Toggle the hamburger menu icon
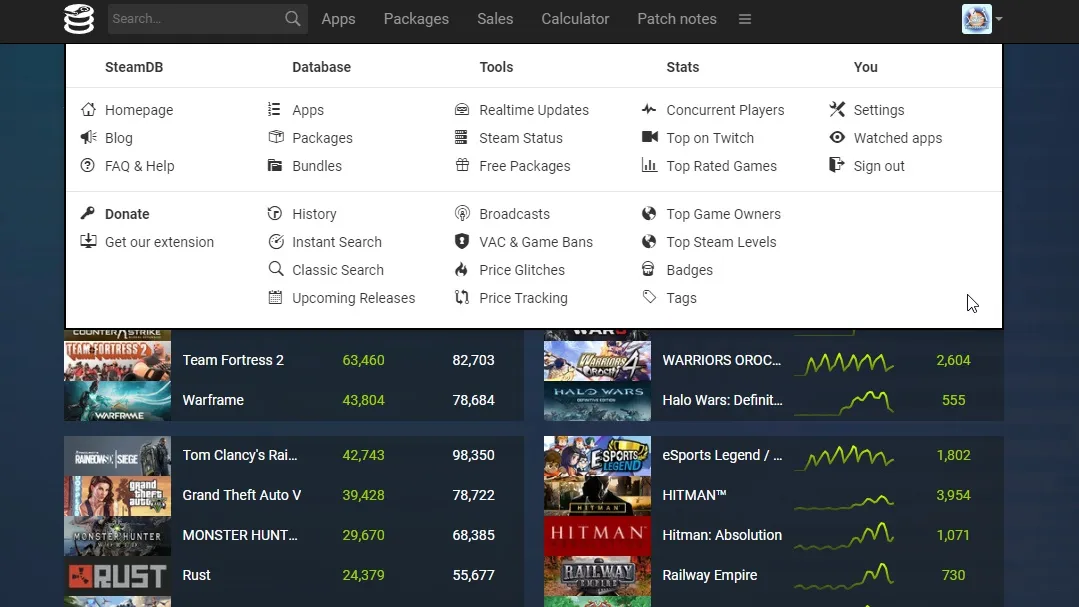The height and width of the screenshot is (607, 1079). pos(744,19)
